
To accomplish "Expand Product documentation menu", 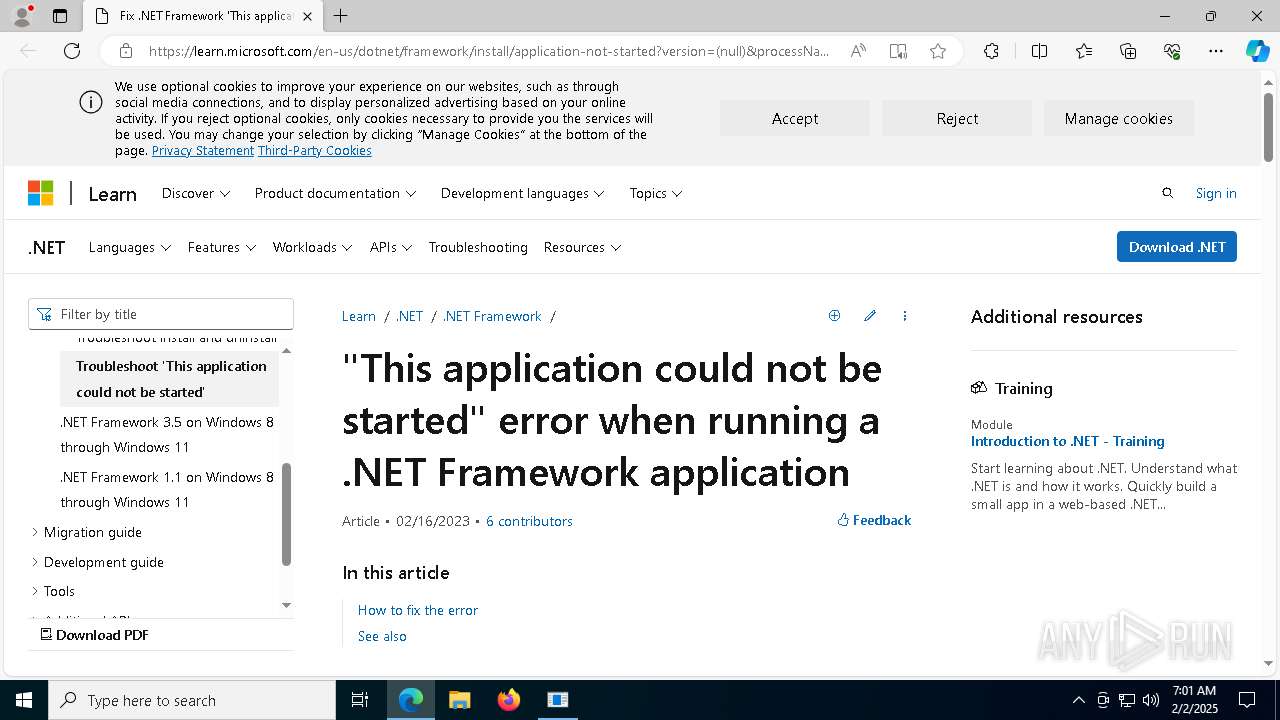I will [335, 193].
